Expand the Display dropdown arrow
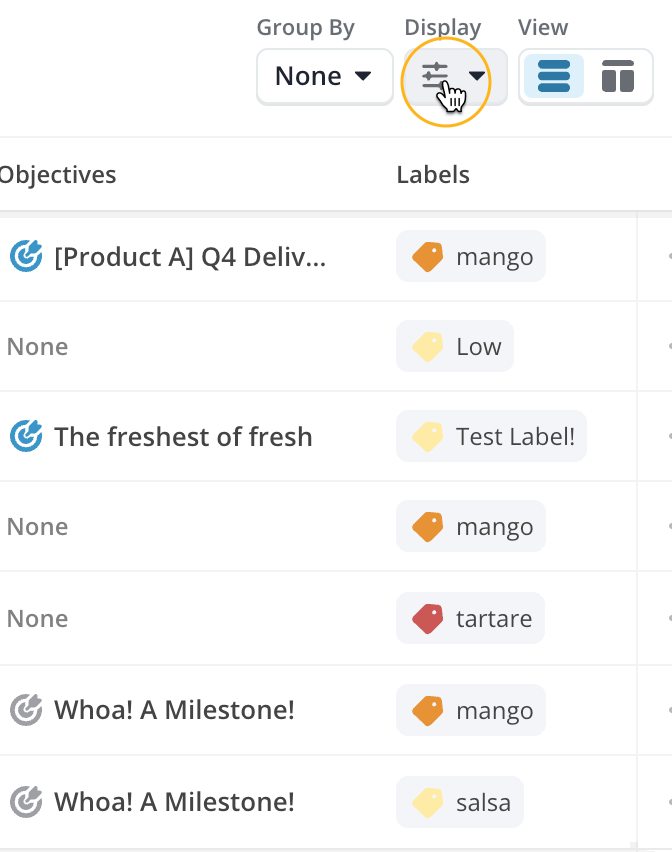Screen dimensions: 672x852 click(x=476, y=76)
